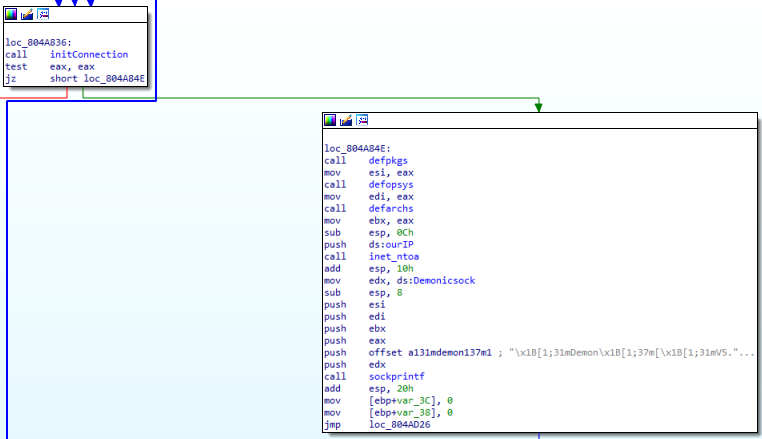Click the Demon string comment text
762x439 pixels.
coord(631,352)
